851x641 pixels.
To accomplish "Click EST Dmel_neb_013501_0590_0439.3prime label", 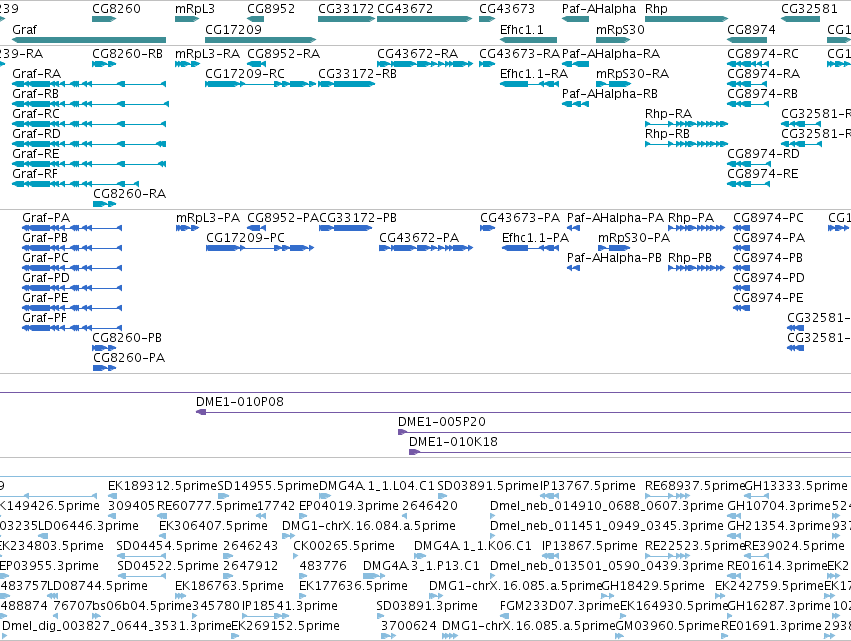I will (607, 566).
